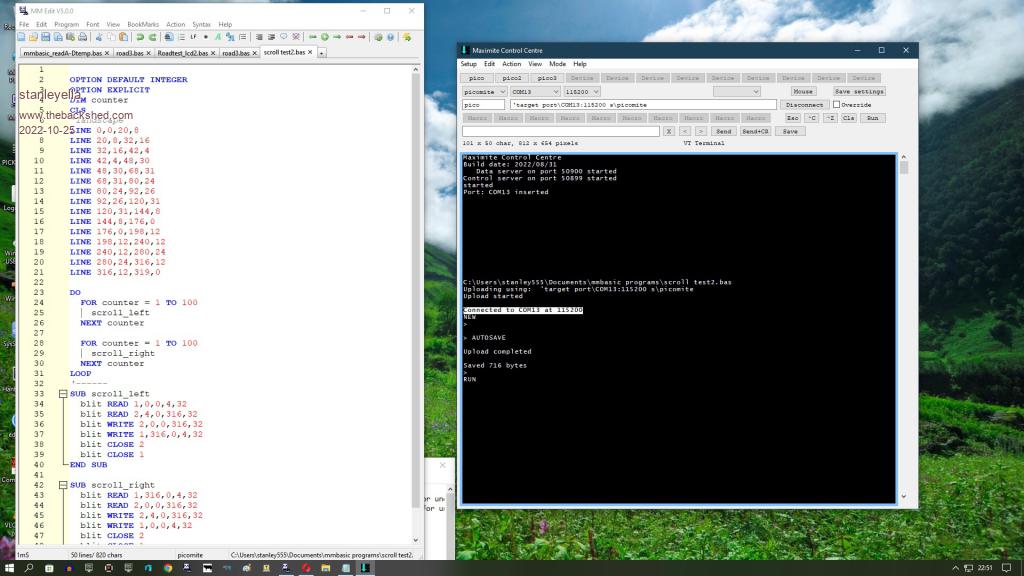
Task: Click the Disconnect button
Action: coord(804,105)
